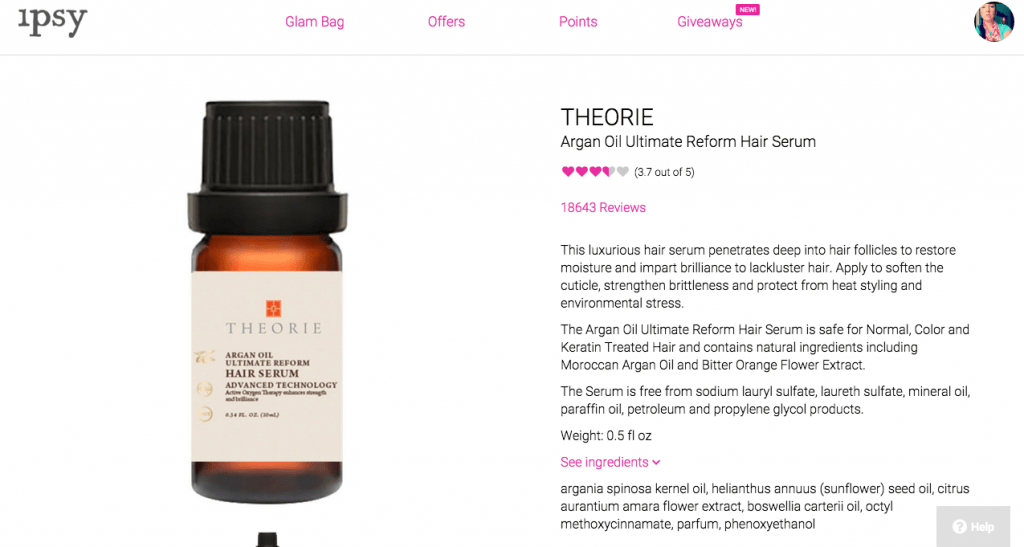Go to the Offers page
The width and height of the screenshot is (1024, 547).
click(x=446, y=22)
